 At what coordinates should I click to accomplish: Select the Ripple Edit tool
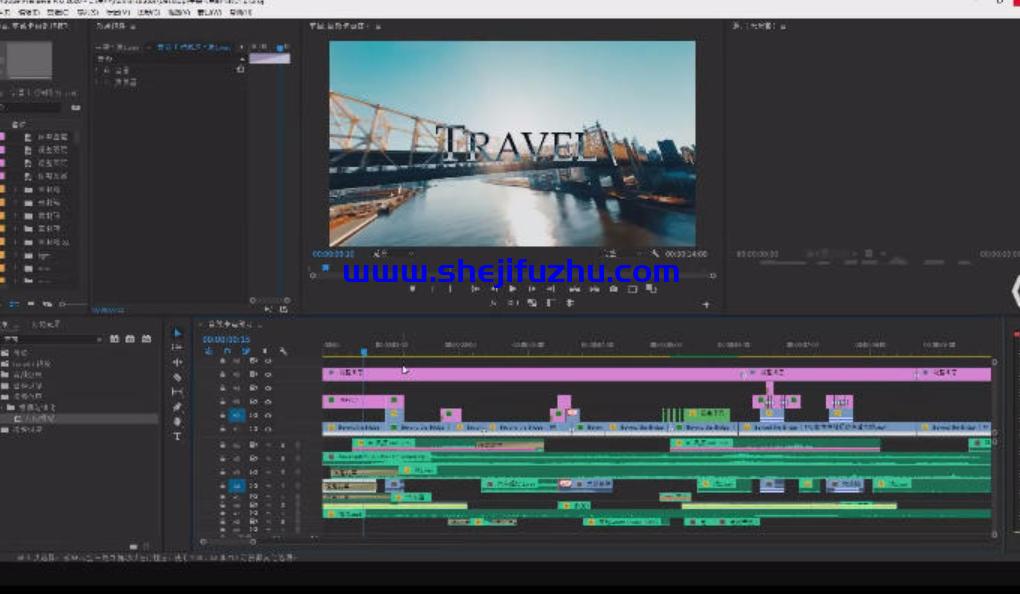click(178, 362)
